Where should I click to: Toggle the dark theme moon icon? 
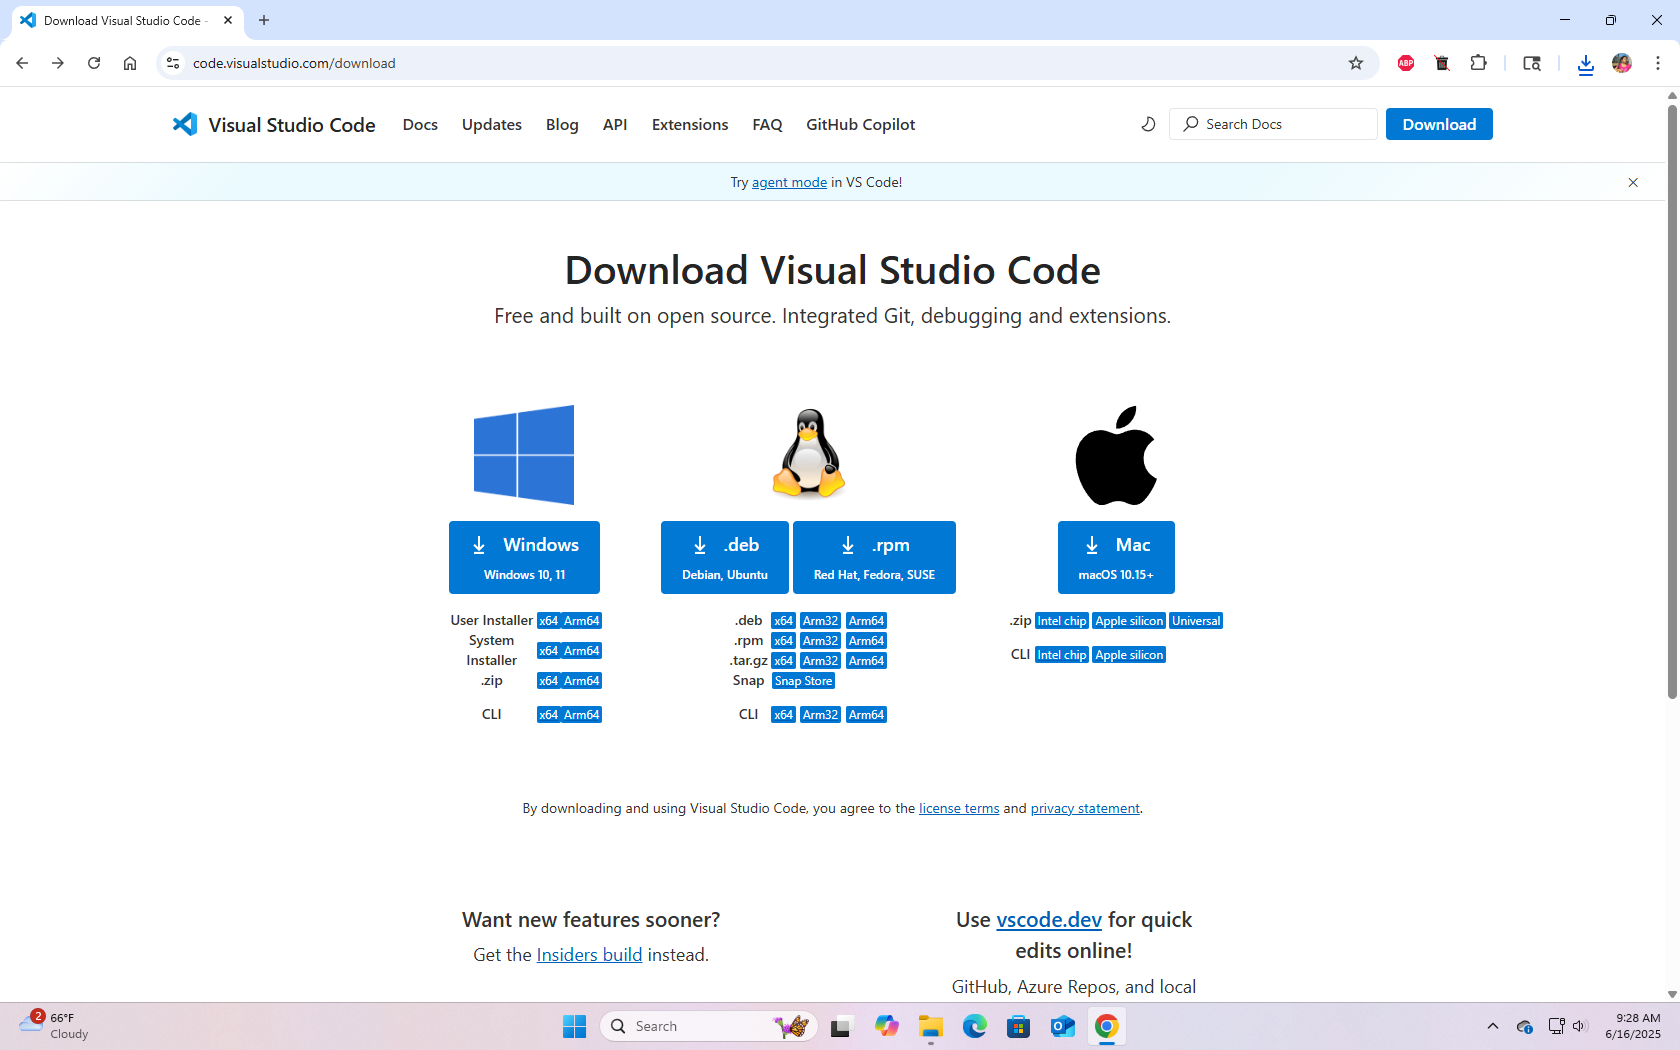pyautogui.click(x=1148, y=124)
